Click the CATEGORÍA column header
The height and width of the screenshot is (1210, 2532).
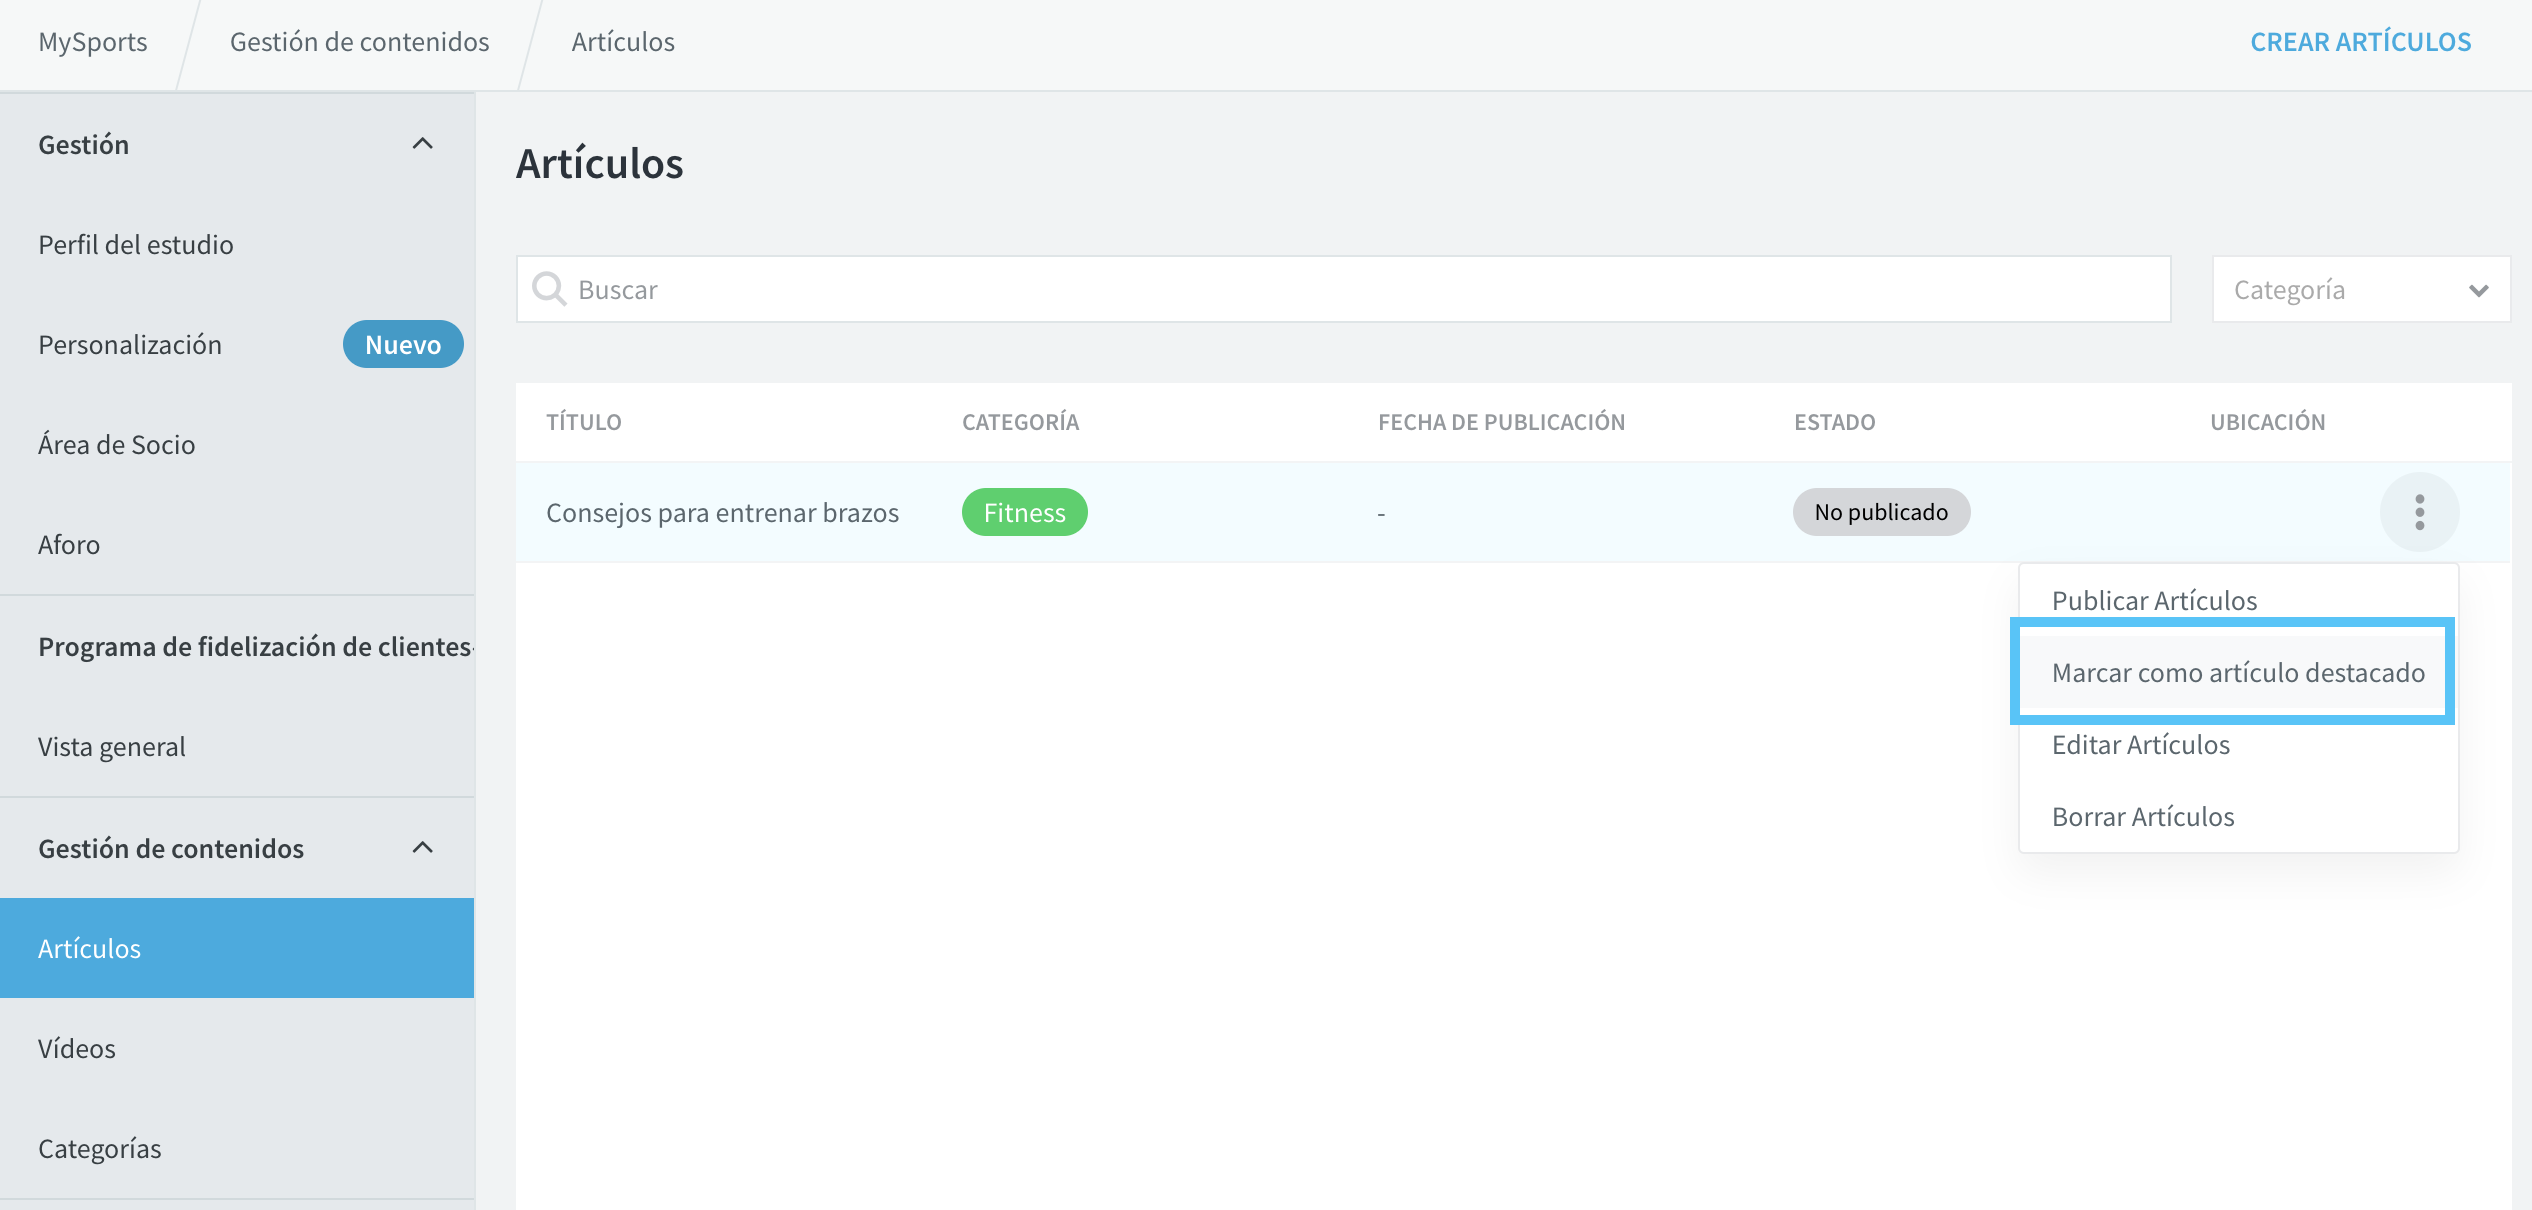point(1020,422)
